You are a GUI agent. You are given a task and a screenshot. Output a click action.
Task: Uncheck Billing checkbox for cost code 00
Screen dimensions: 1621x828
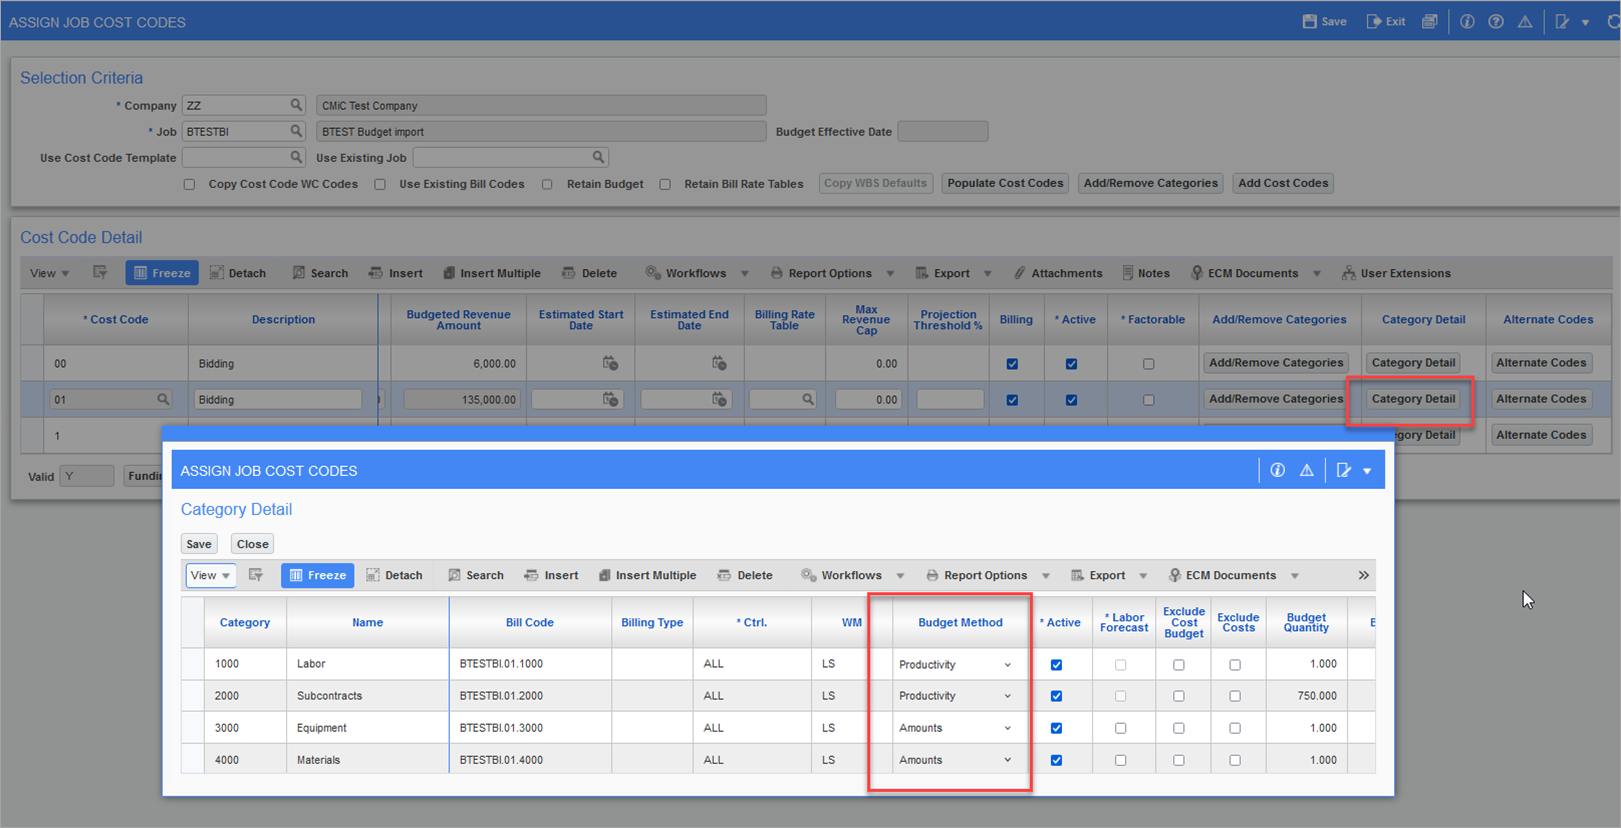point(1012,364)
